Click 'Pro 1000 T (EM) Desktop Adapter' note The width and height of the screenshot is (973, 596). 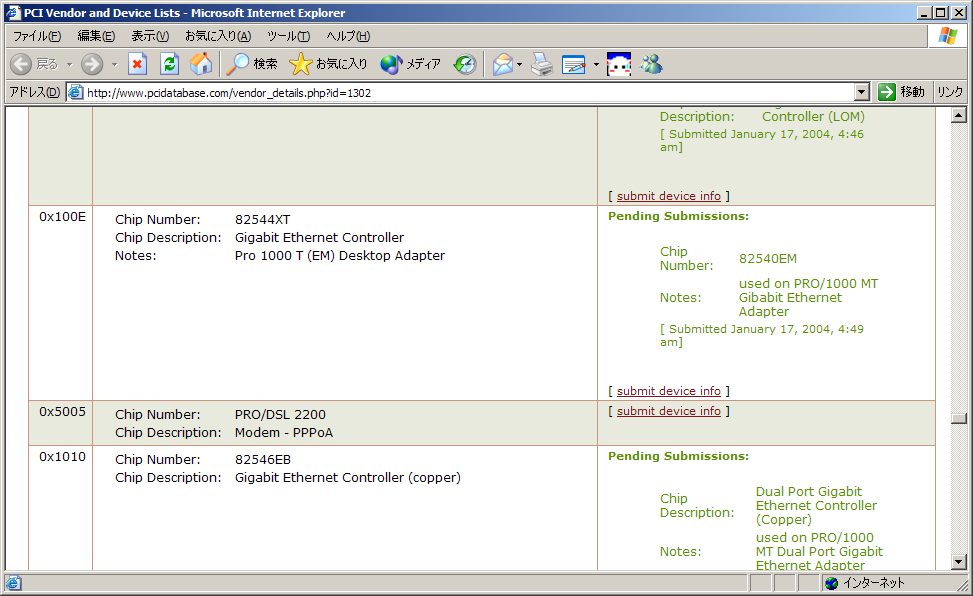pos(339,256)
